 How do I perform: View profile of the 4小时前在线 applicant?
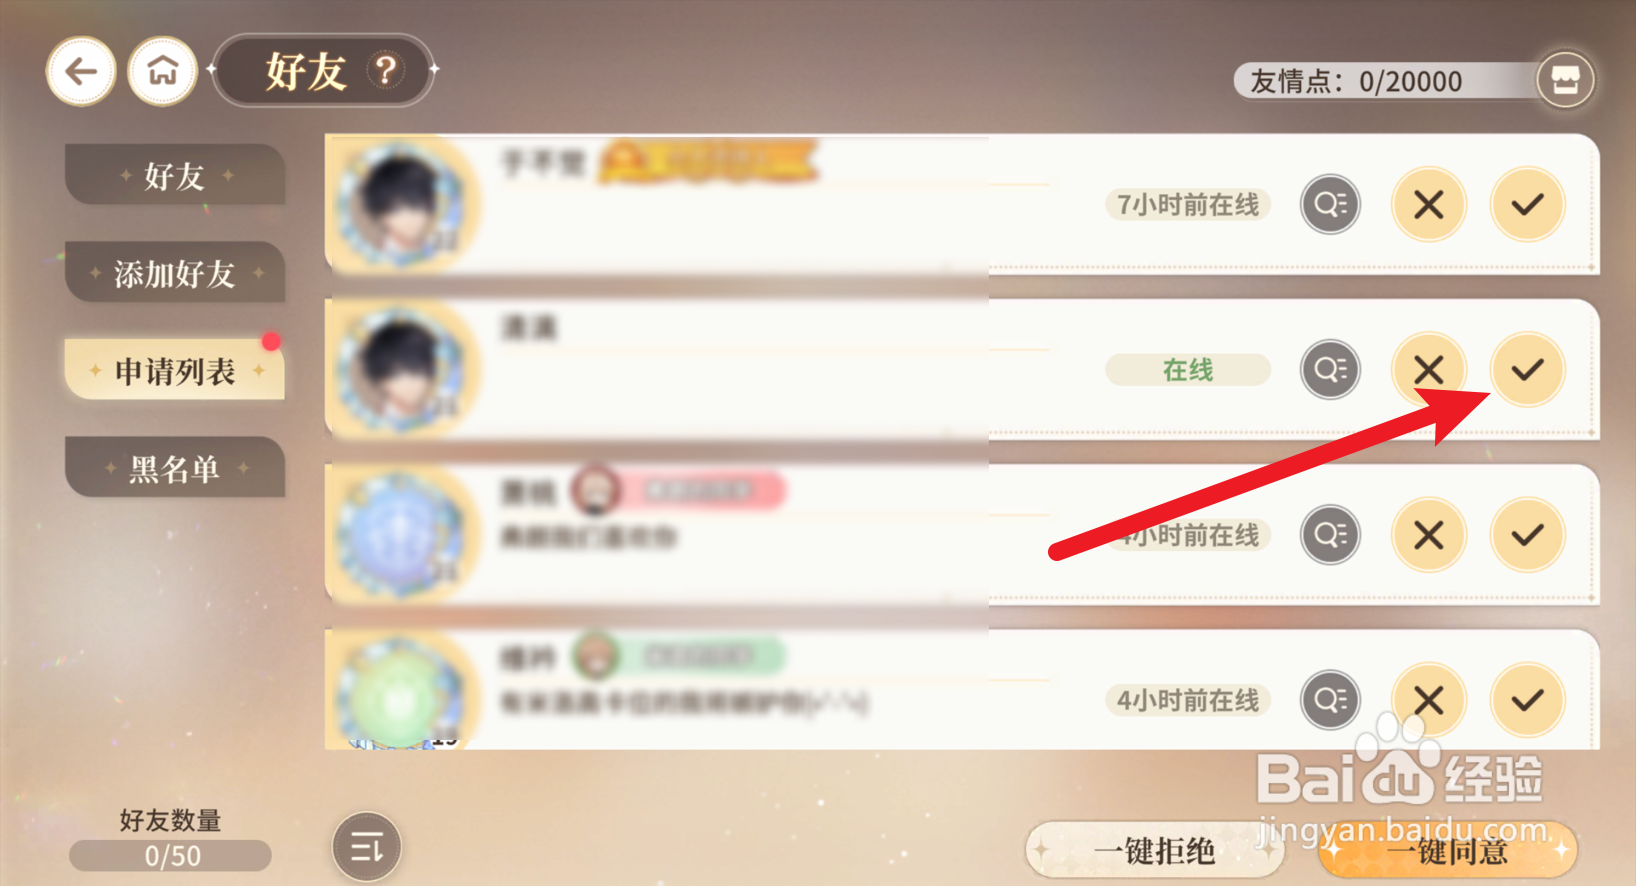pyautogui.click(x=1330, y=700)
